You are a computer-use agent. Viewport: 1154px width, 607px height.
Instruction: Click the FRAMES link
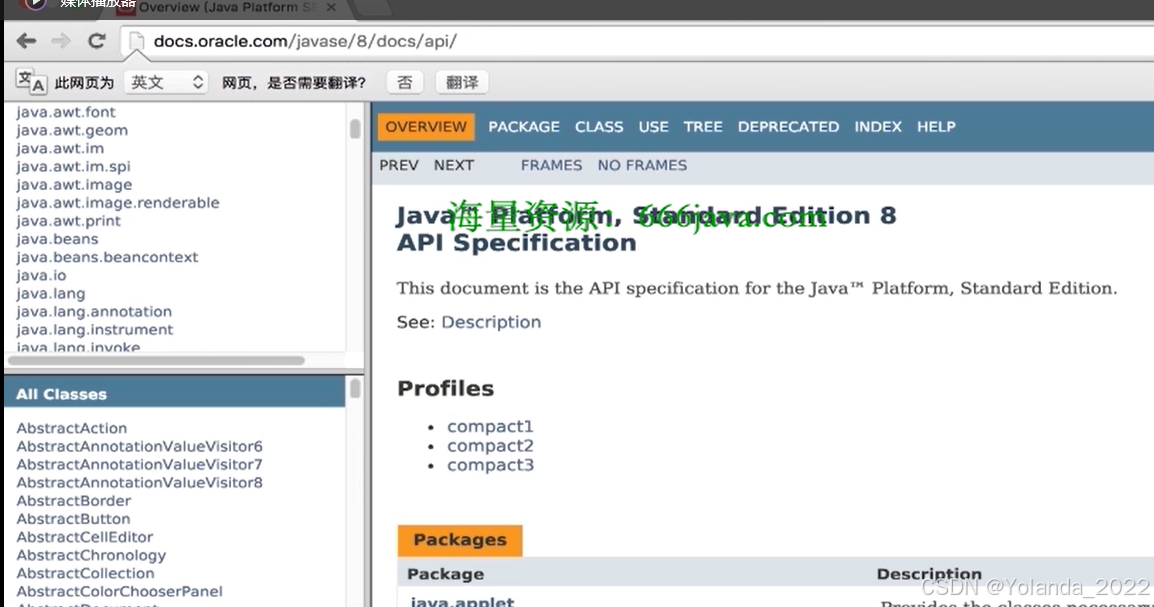coord(551,166)
